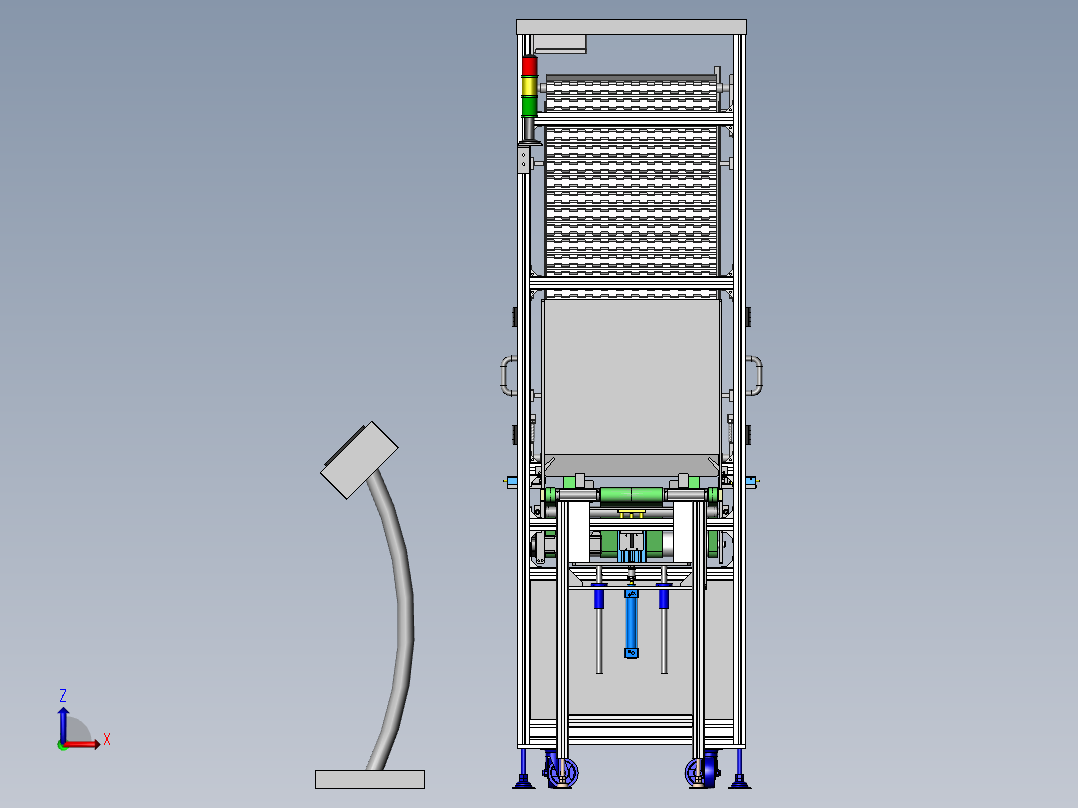
Task: Select the small gray box under the top plate
Action: (560, 44)
